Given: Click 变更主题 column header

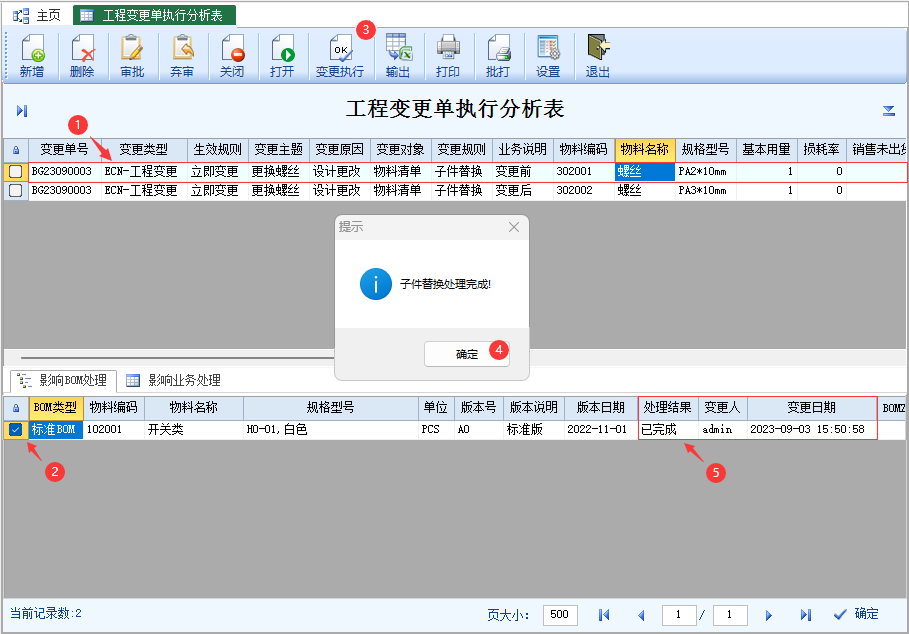Looking at the screenshot, I should (x=279, y=150).
